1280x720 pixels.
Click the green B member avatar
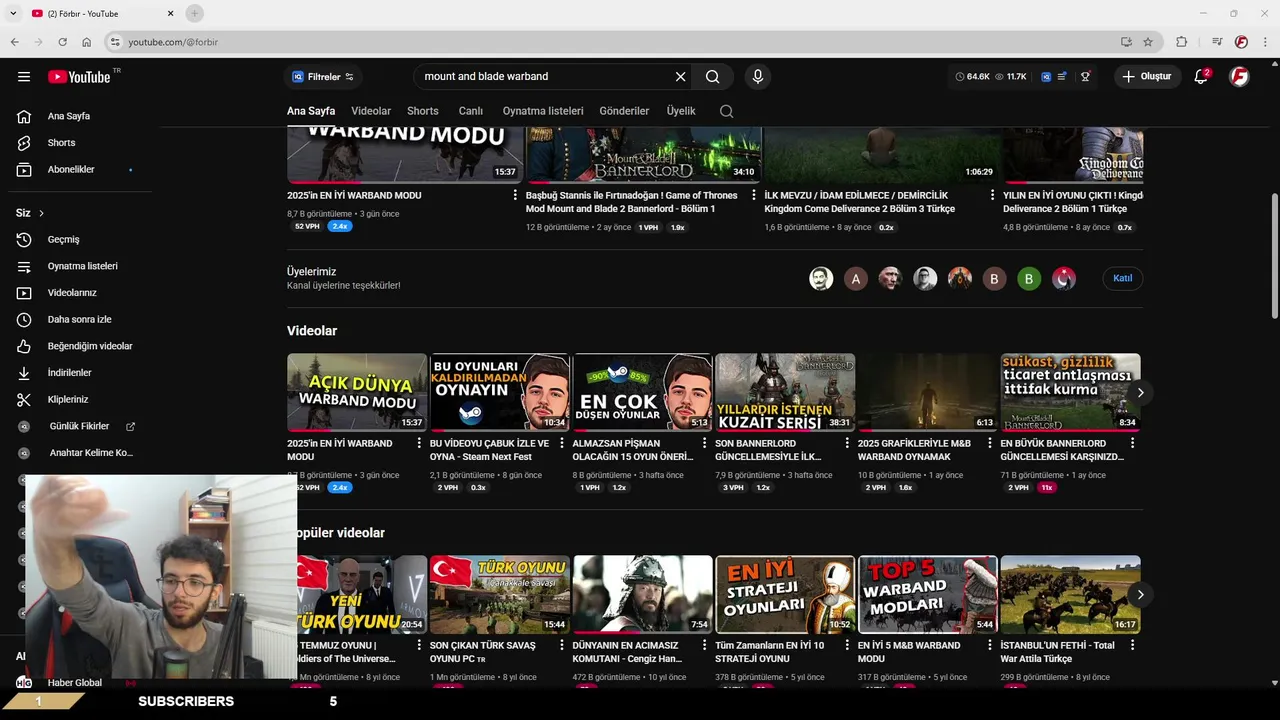[x=1029, y=279]
